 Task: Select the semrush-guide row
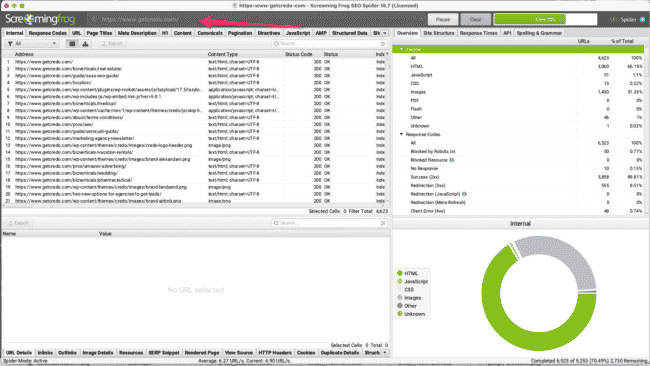coord(194,131)
